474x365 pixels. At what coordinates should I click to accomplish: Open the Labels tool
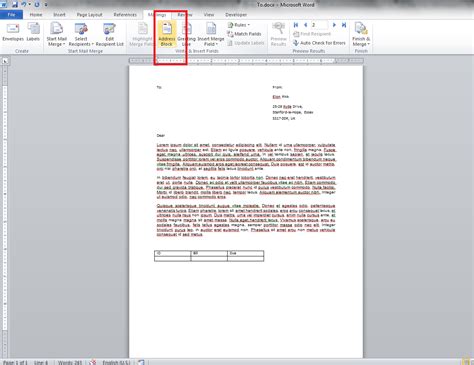point(33,32)
